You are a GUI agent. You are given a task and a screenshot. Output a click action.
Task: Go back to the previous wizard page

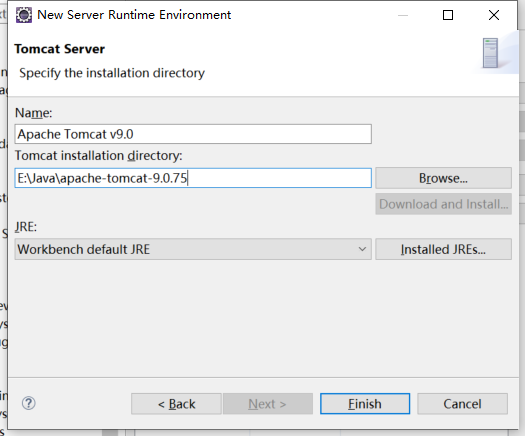click(x=176, y=404)
